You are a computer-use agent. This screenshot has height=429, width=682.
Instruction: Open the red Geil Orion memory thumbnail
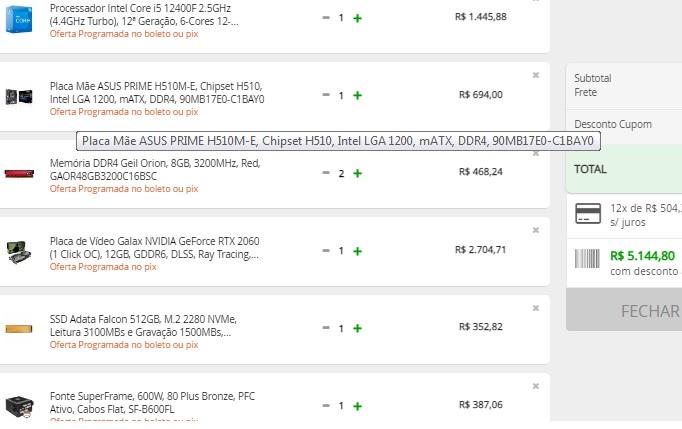19,174
